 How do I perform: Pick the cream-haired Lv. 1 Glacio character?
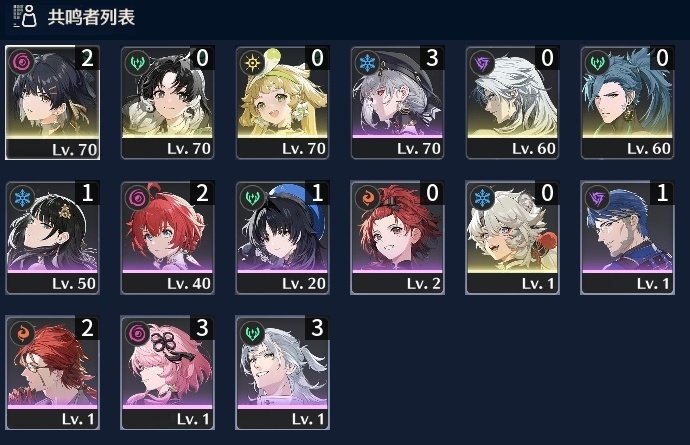[512, 238]
